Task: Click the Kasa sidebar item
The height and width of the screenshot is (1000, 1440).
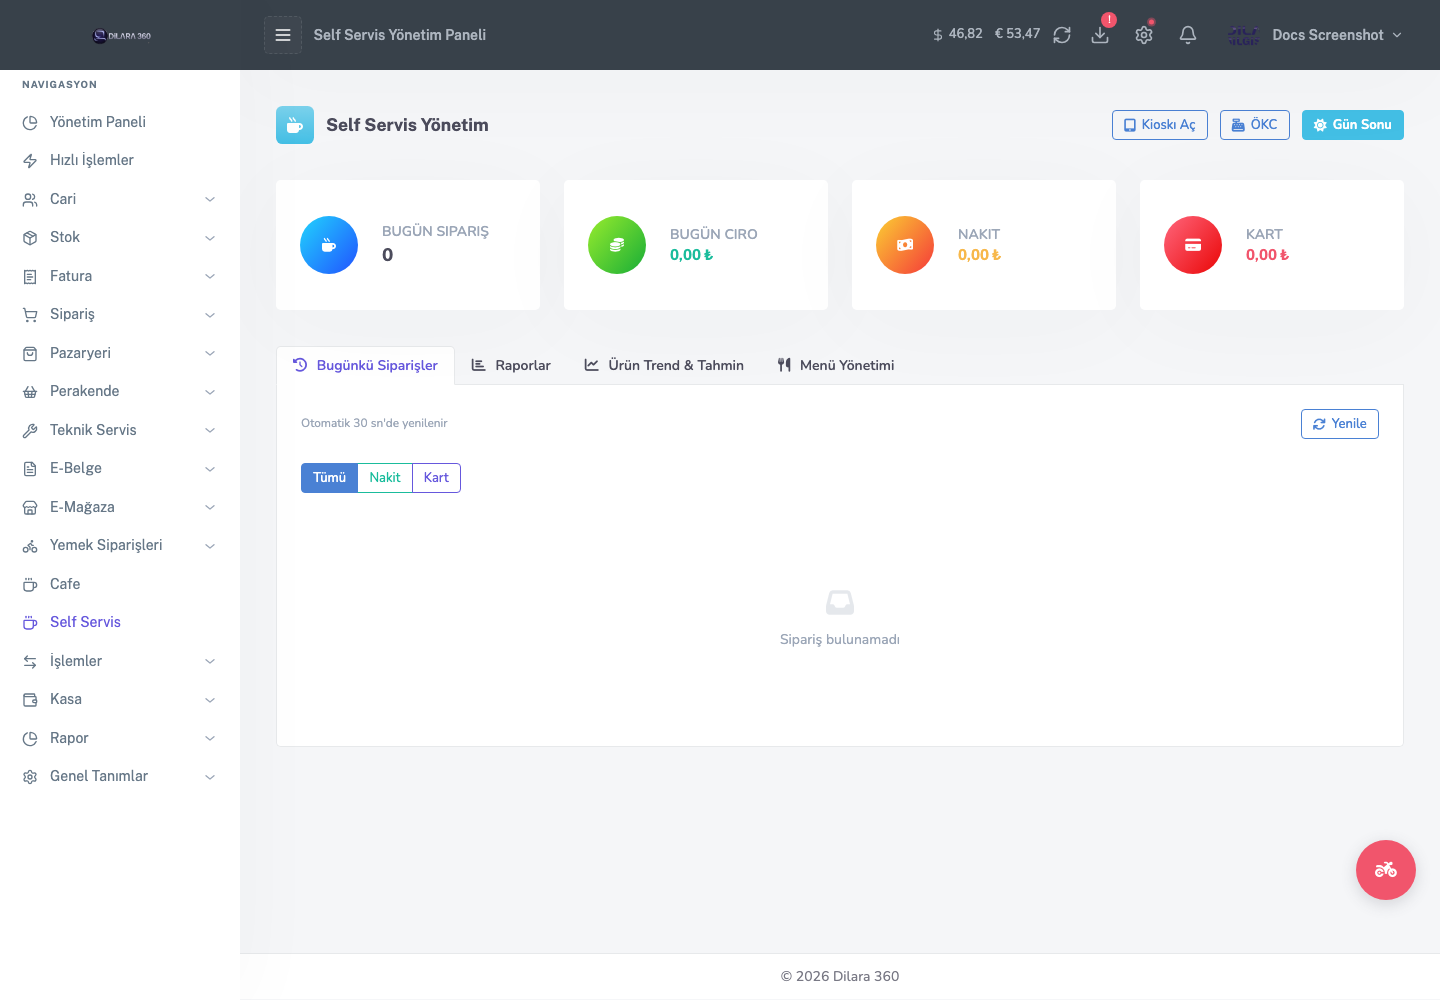Action: [120, 699]
